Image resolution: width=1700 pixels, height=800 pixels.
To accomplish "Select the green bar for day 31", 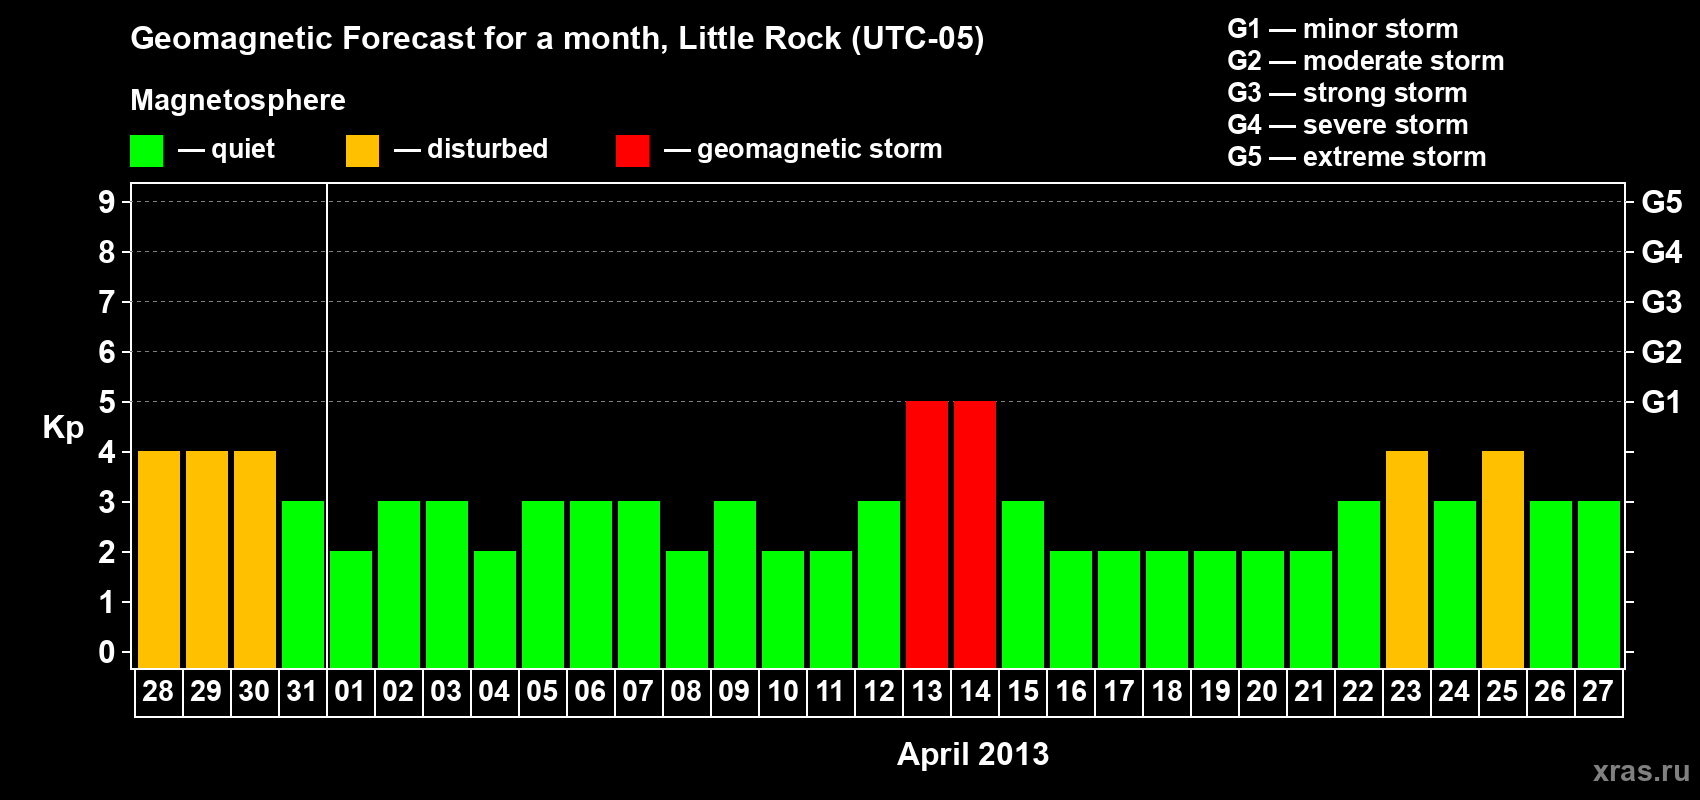I will coord(303,584).
